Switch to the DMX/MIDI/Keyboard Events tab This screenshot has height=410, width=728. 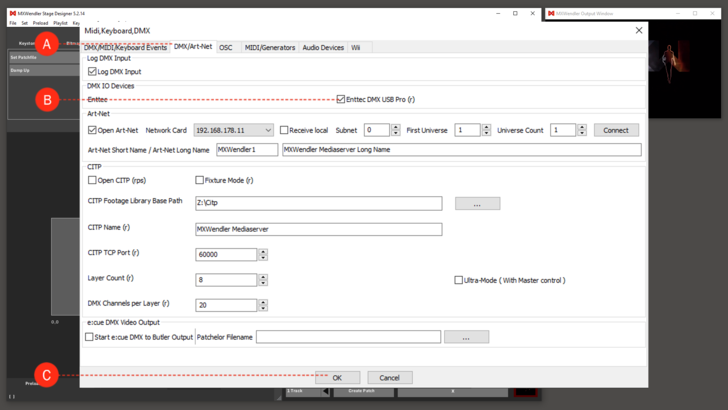(125, 47)
